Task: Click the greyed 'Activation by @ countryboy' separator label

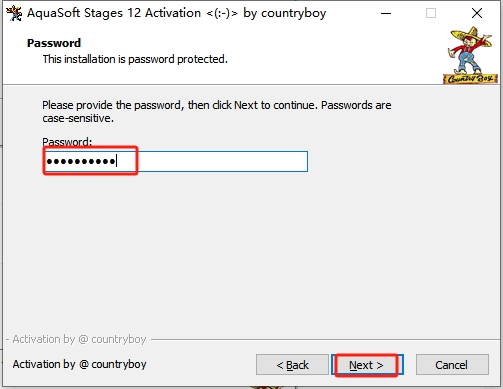Action: coord(79,339)
